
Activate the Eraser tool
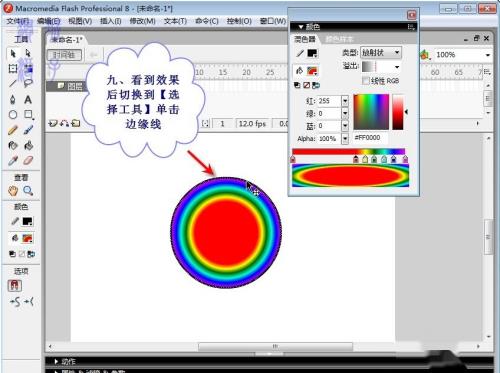pyautogui.click(x=28, y=161)
